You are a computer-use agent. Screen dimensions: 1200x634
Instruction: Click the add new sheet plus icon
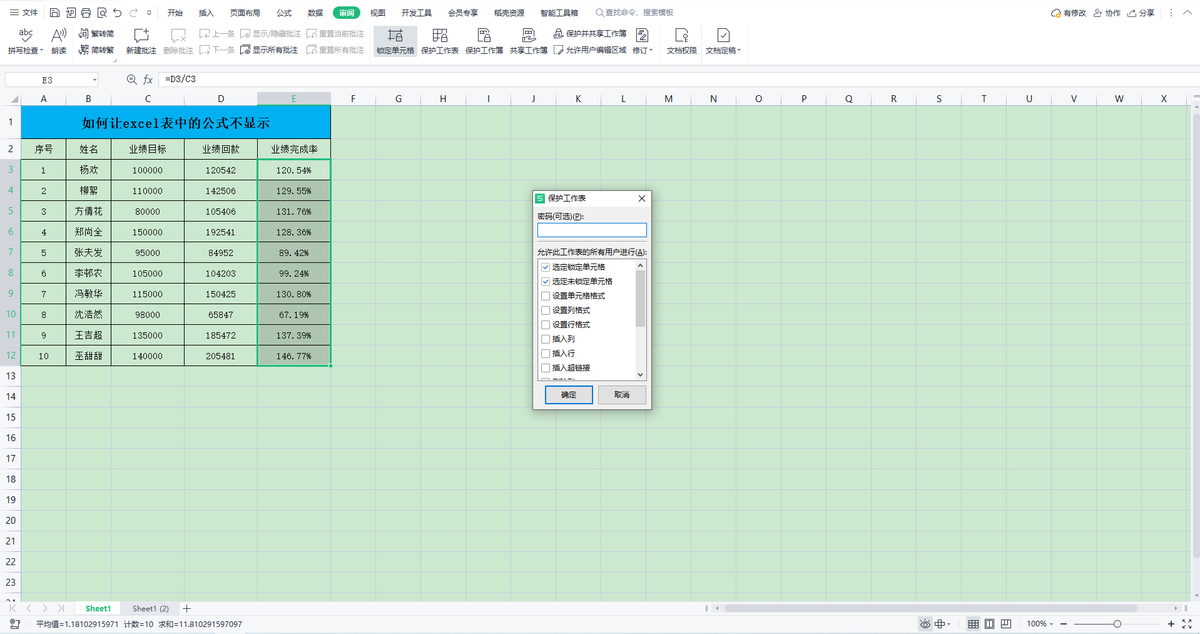(x=186, y=608)
